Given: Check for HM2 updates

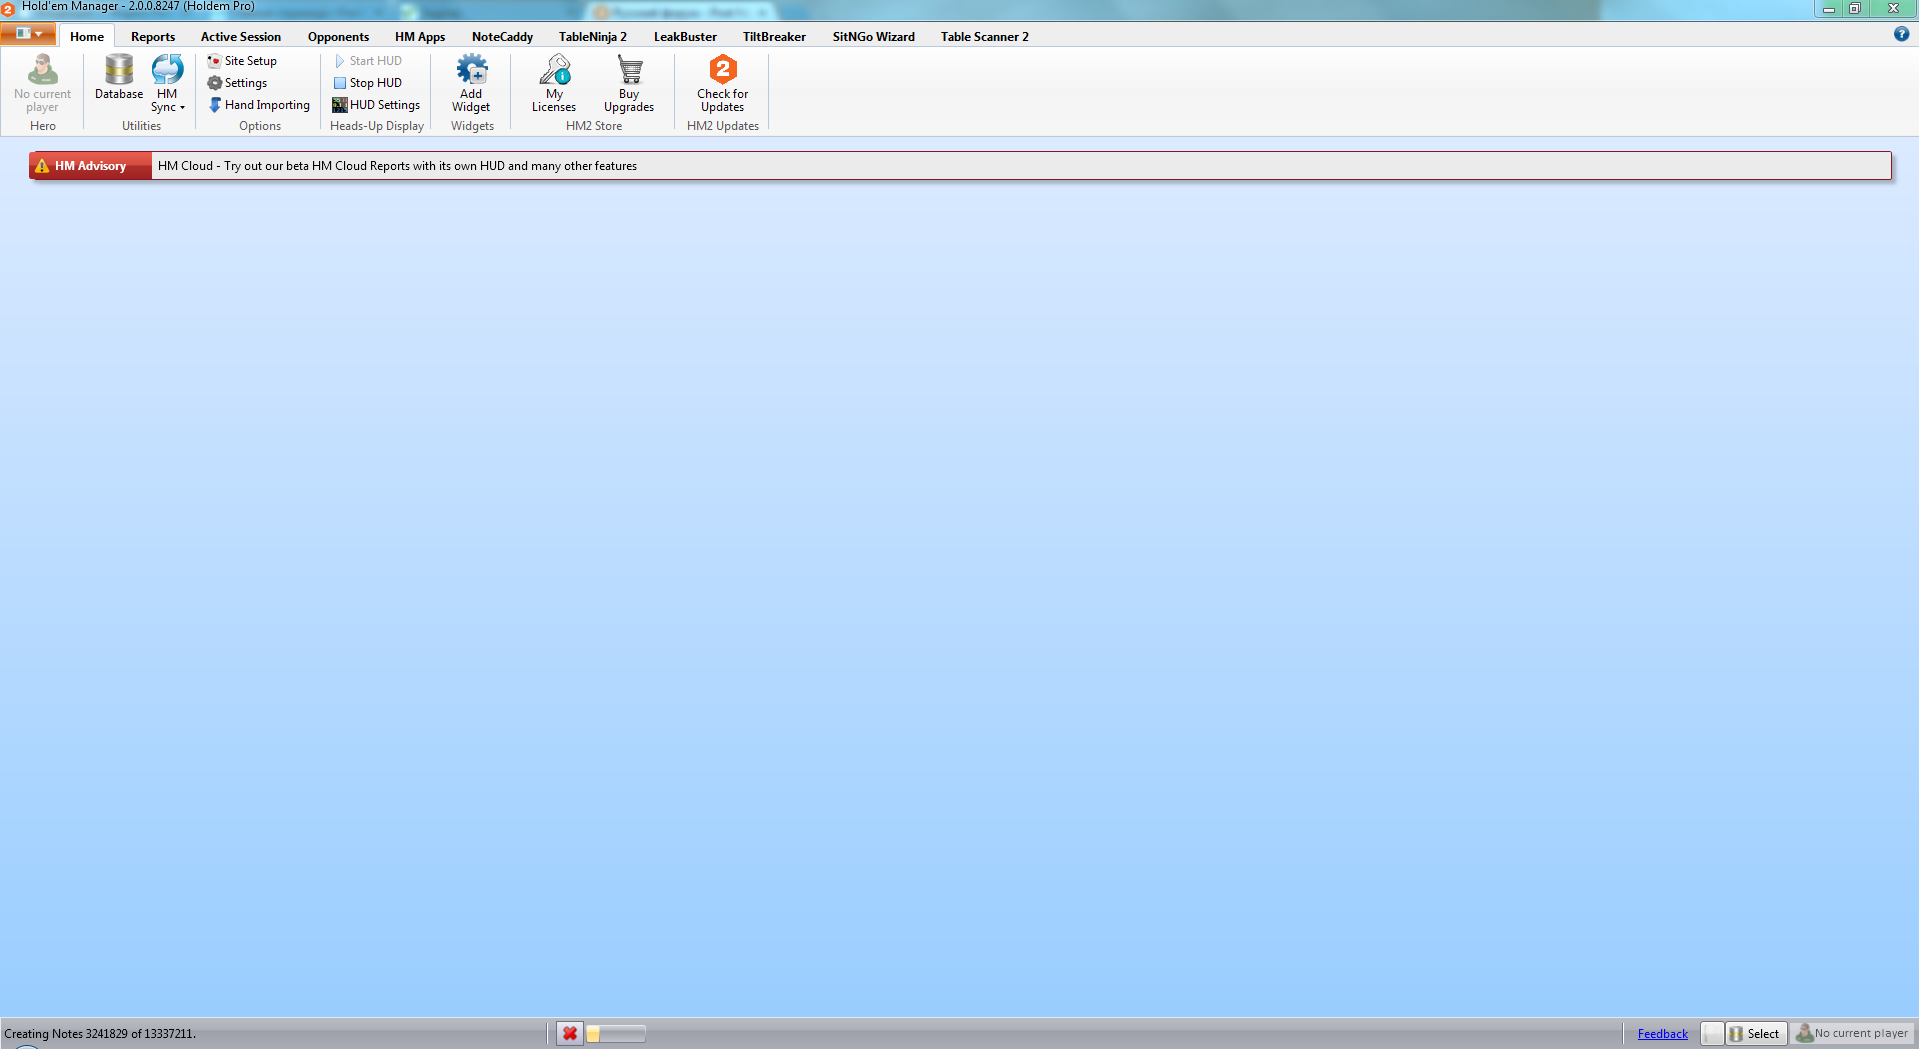Looking at the screenshot, I should pos(722,84).
